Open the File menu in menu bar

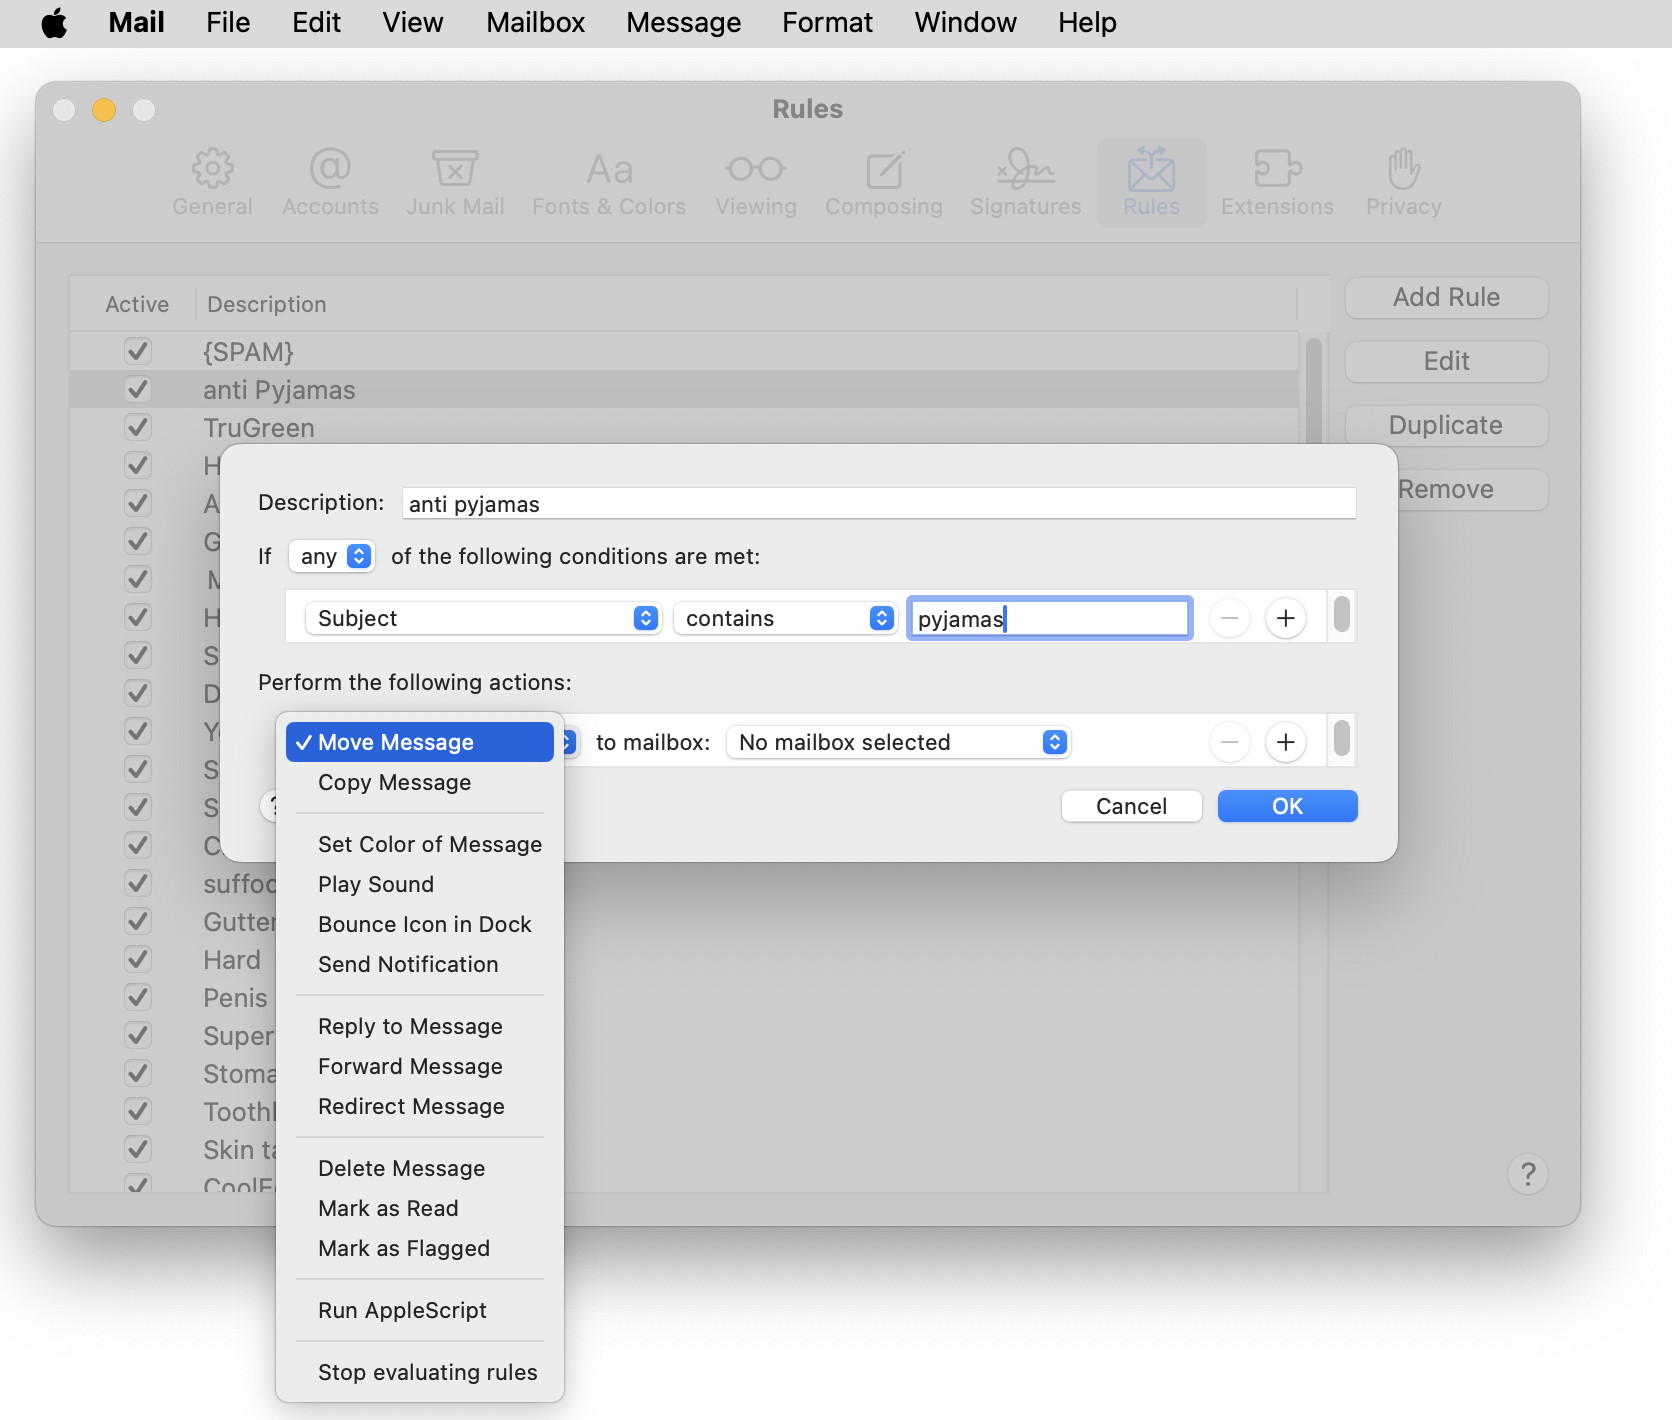pyautogui.click(x=228, y=23)
